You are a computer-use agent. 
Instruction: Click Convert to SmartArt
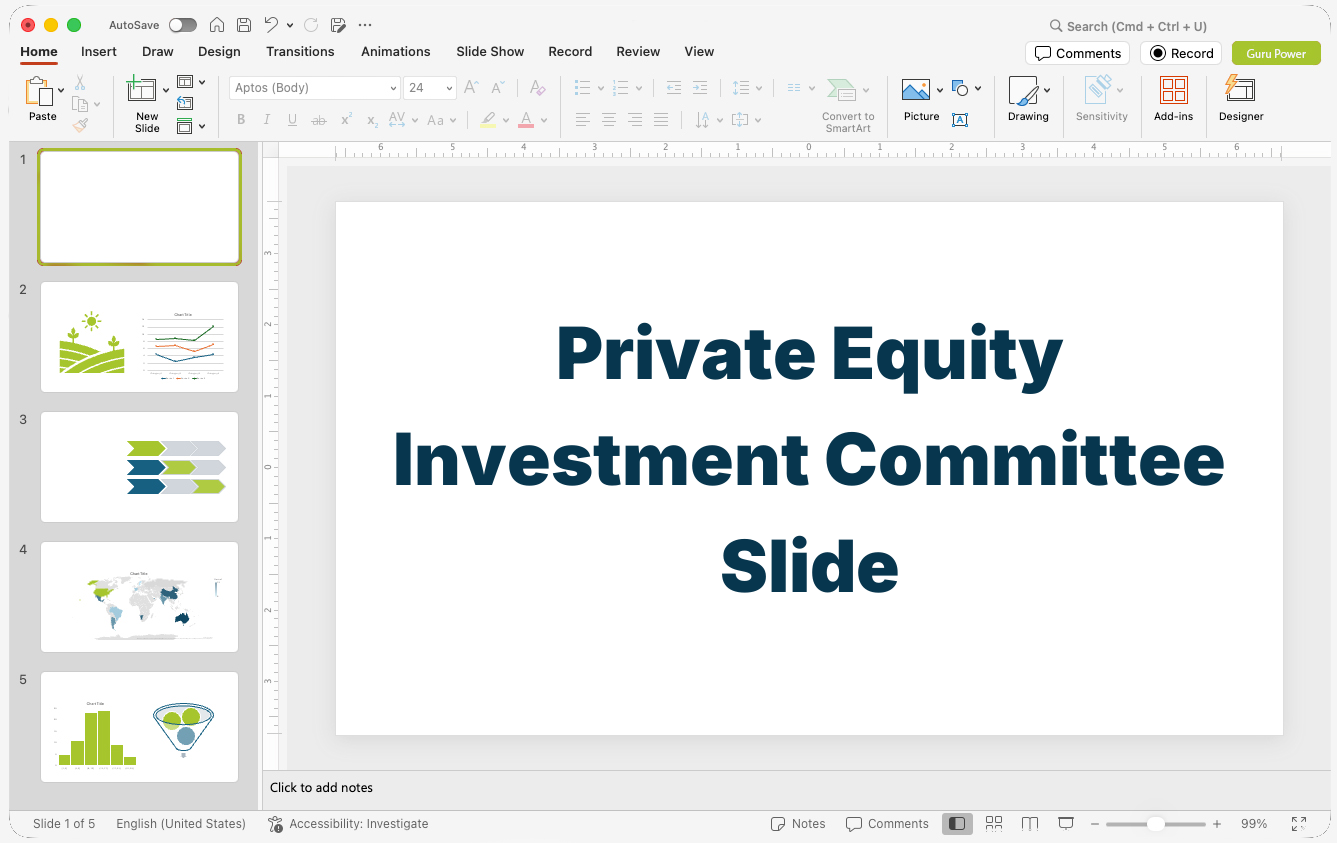click(x=848, y=105)
